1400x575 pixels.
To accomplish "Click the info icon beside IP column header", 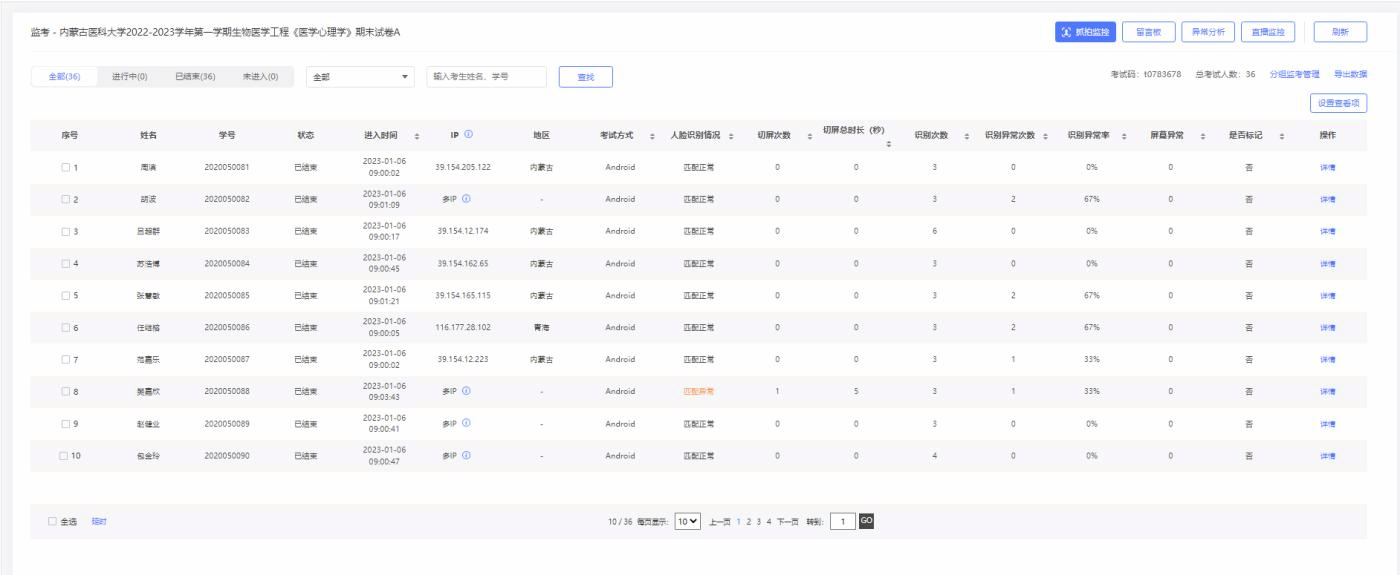I will coord(468,135).
